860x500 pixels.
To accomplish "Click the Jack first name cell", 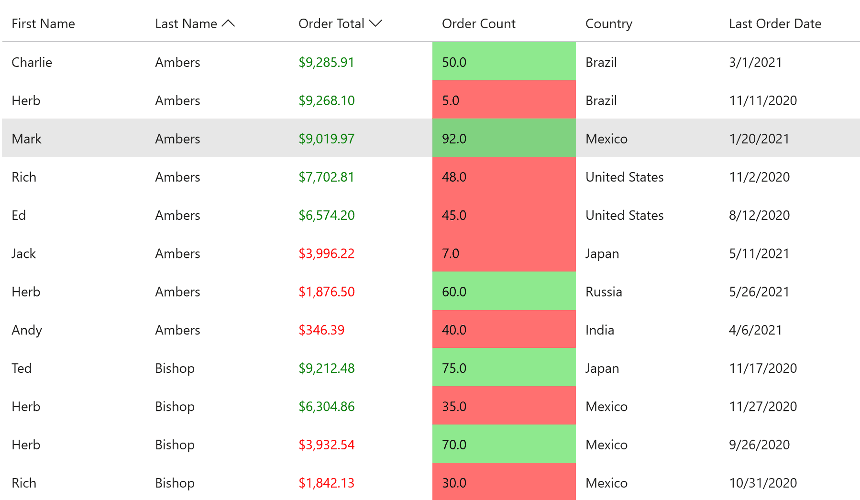I will pos(24,253).
